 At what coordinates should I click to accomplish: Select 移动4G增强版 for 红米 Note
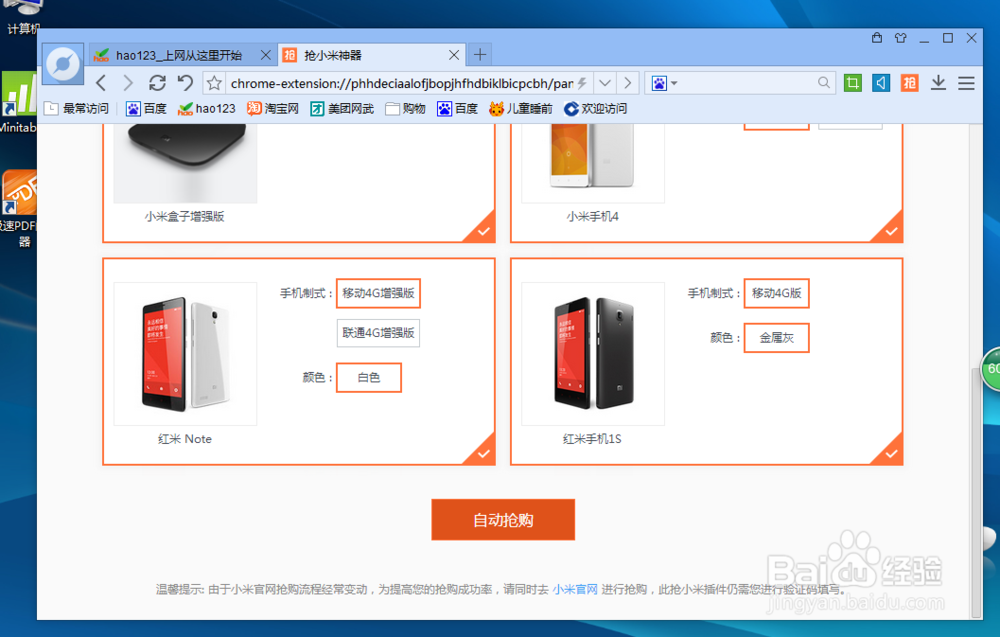378,293
